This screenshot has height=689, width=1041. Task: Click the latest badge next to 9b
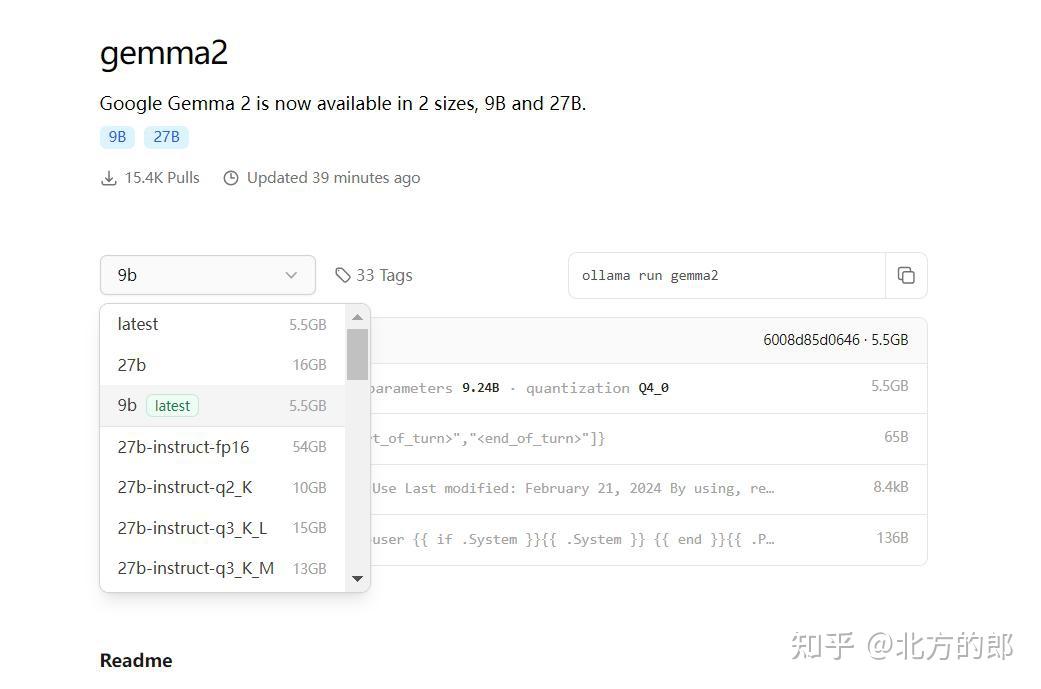(x=172, y=405)
